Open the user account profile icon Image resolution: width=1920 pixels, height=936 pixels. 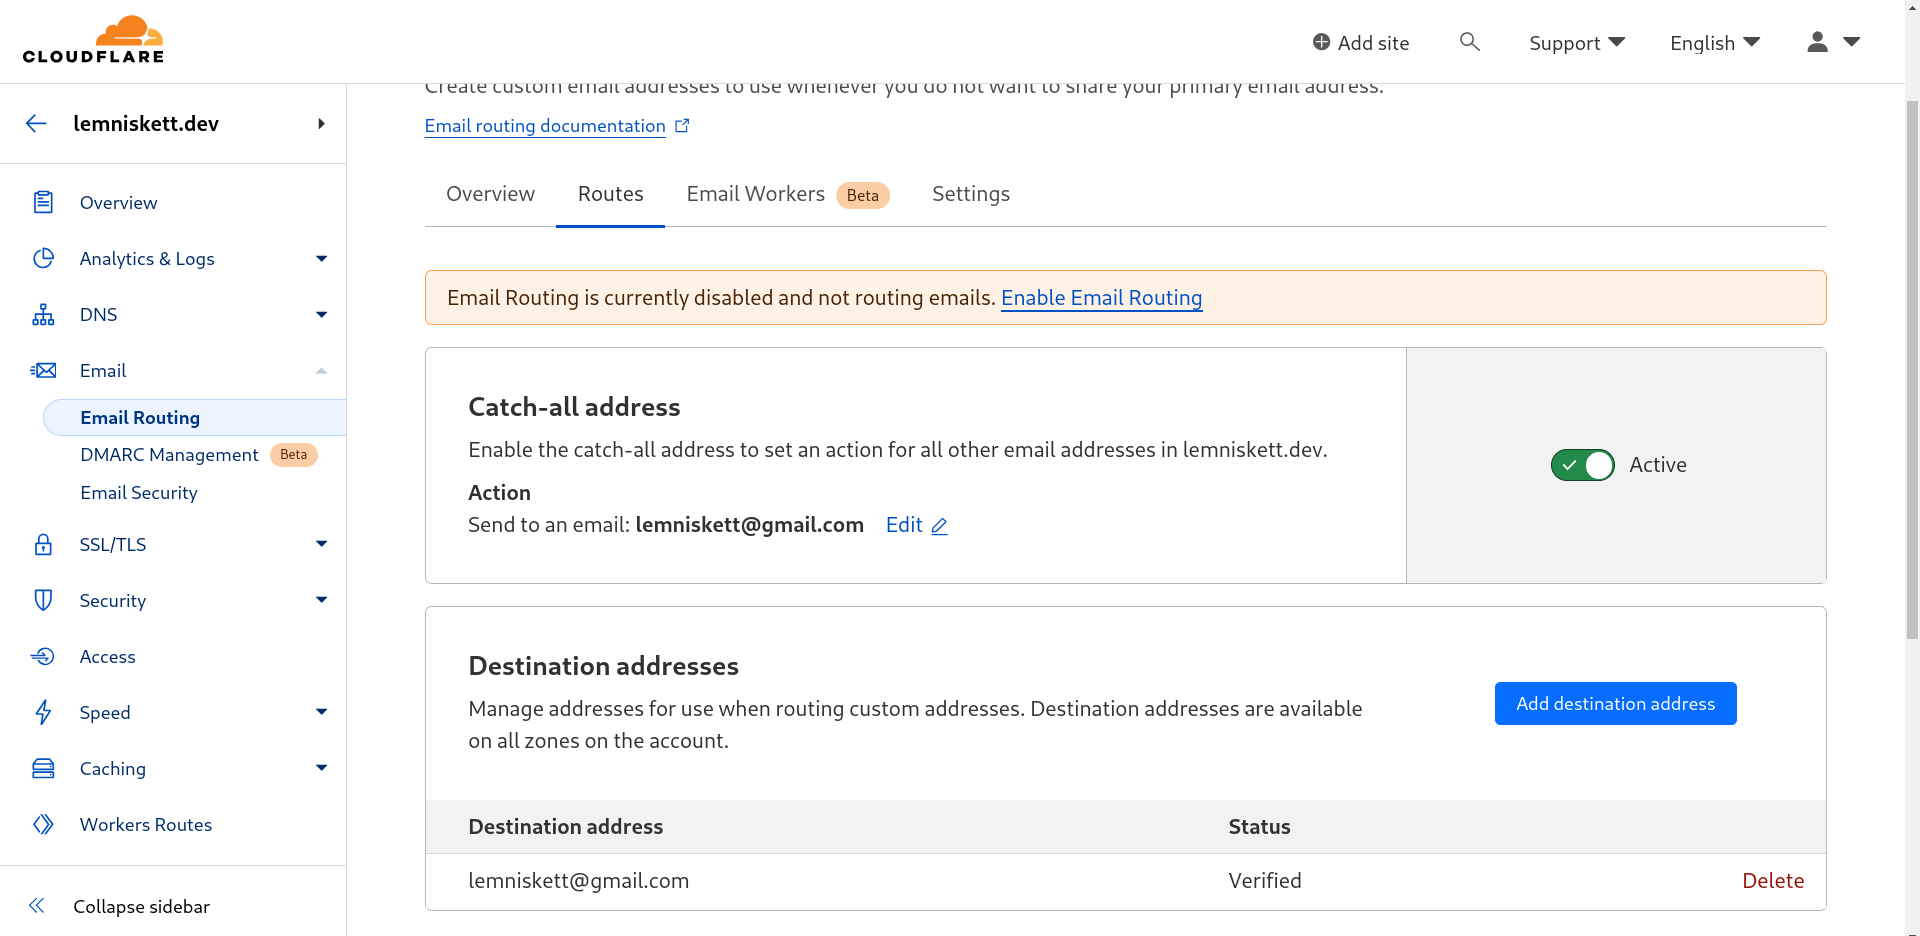[1817, 41]
